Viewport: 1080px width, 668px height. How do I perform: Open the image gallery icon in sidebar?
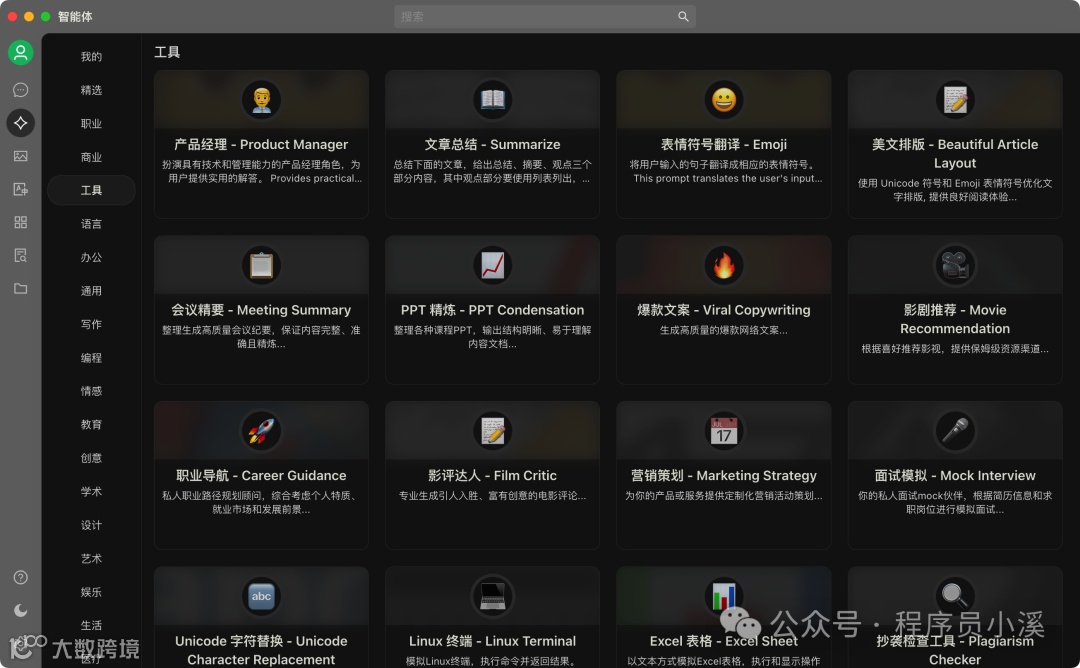(x=21, y=156)
